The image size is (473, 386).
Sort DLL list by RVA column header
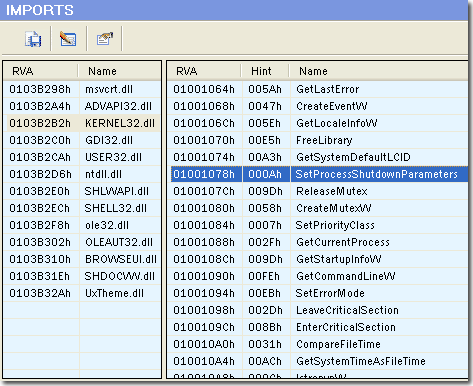[41, 71]
